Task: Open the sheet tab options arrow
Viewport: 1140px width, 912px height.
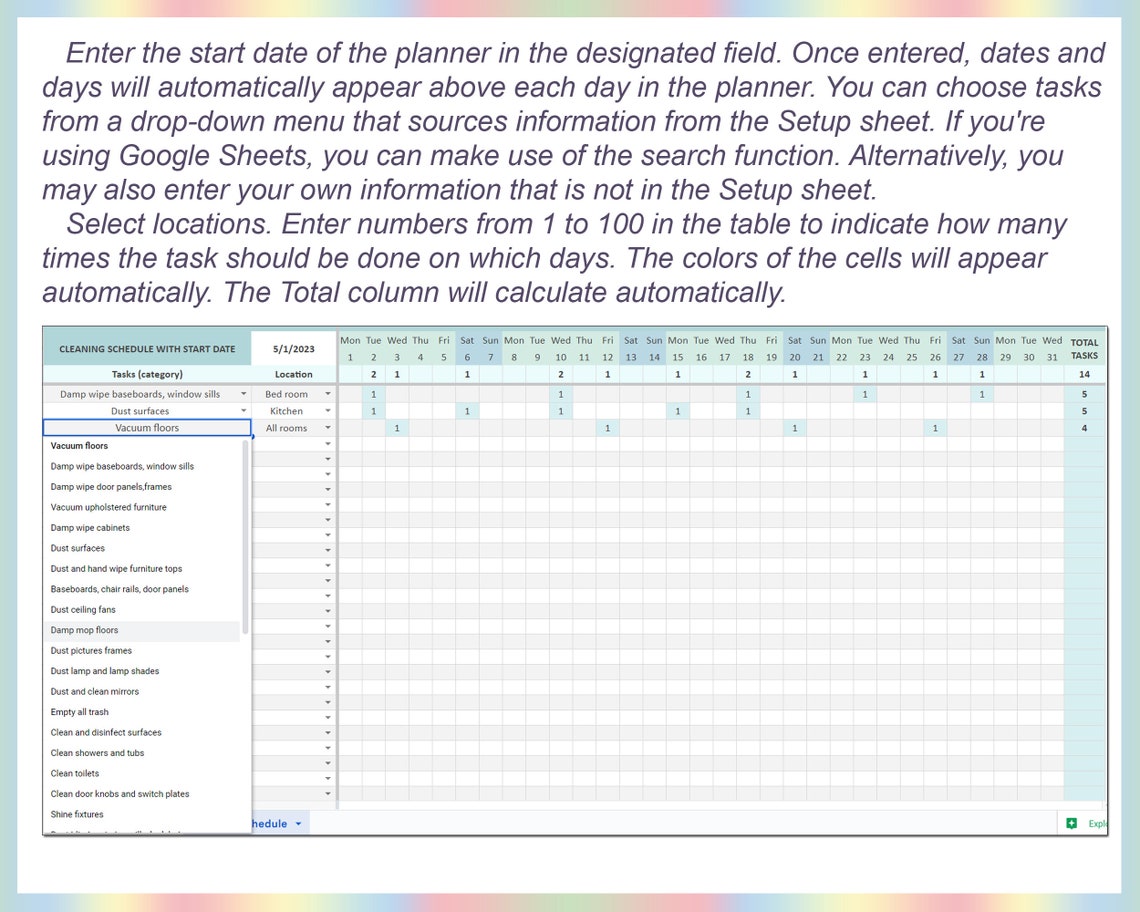Action: click(x=298, y=823)
